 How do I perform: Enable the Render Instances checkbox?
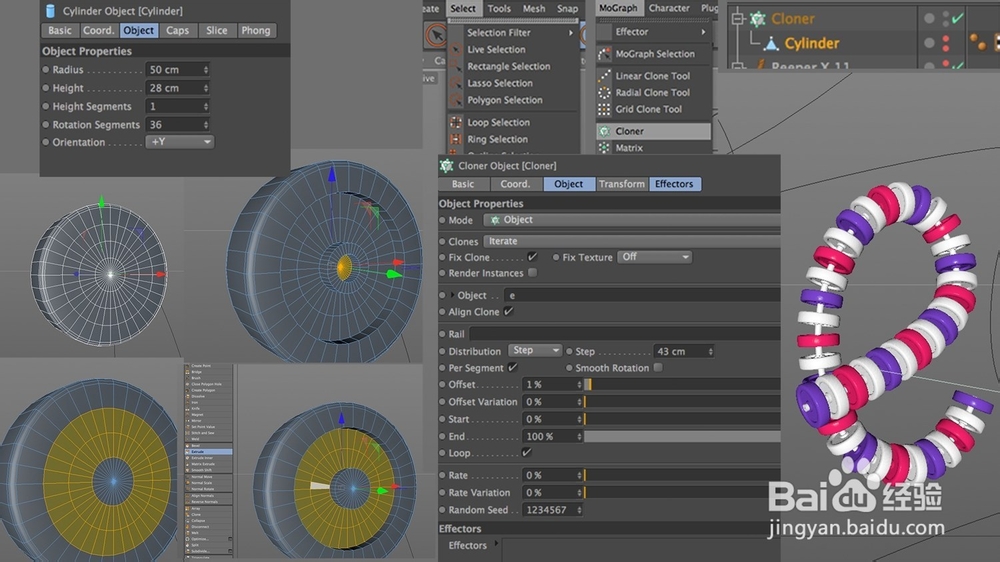coord(533,272)
